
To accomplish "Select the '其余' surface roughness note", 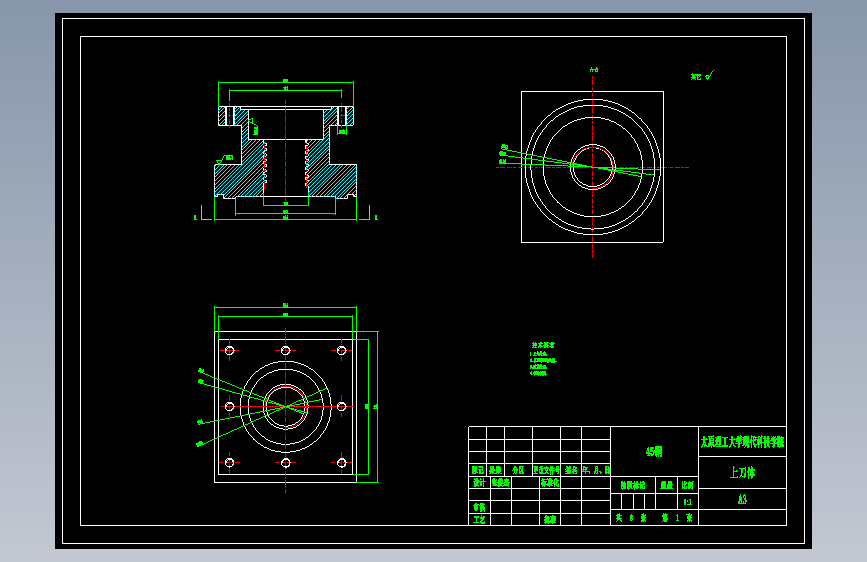I will point(696,76).
